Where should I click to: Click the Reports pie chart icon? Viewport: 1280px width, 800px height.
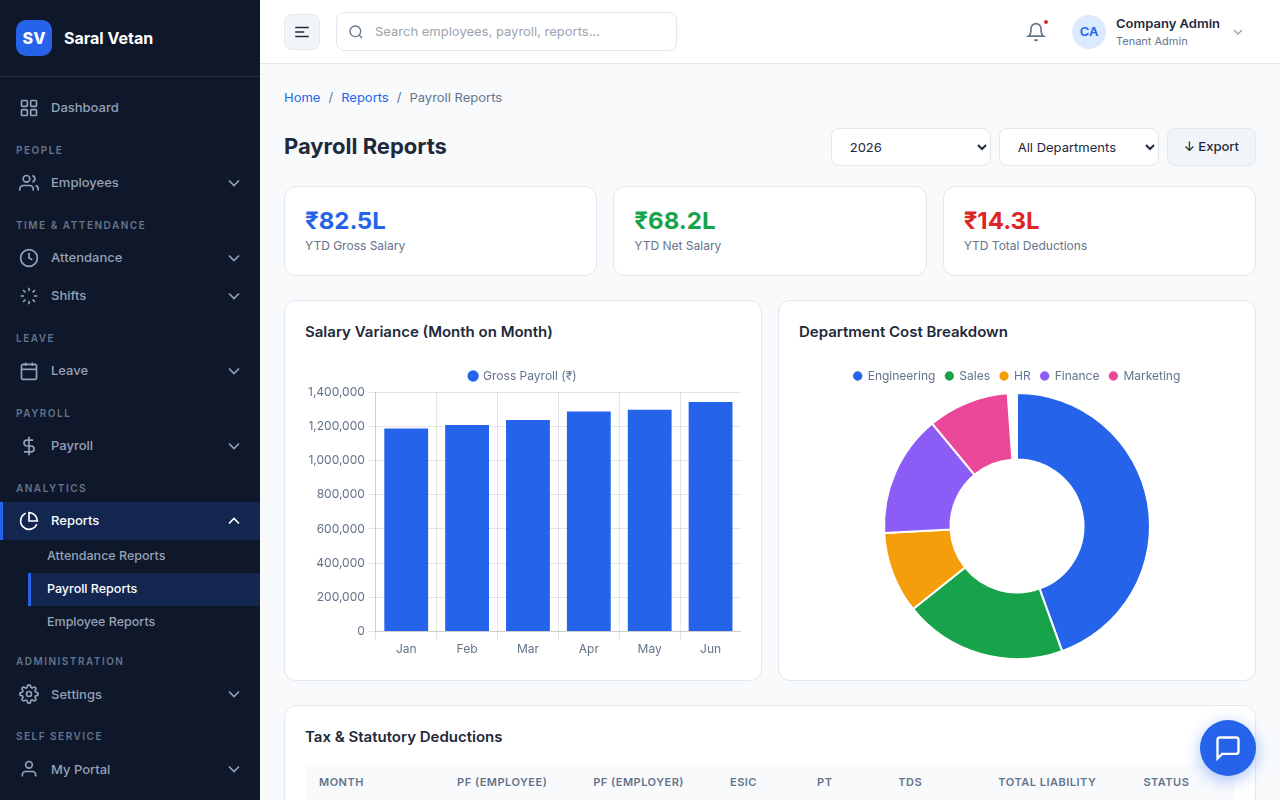[x=29, y=521]
